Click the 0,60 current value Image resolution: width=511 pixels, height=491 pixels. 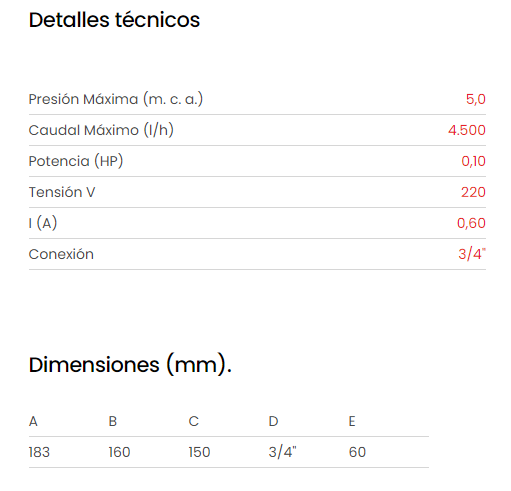(x=471, y=223)
